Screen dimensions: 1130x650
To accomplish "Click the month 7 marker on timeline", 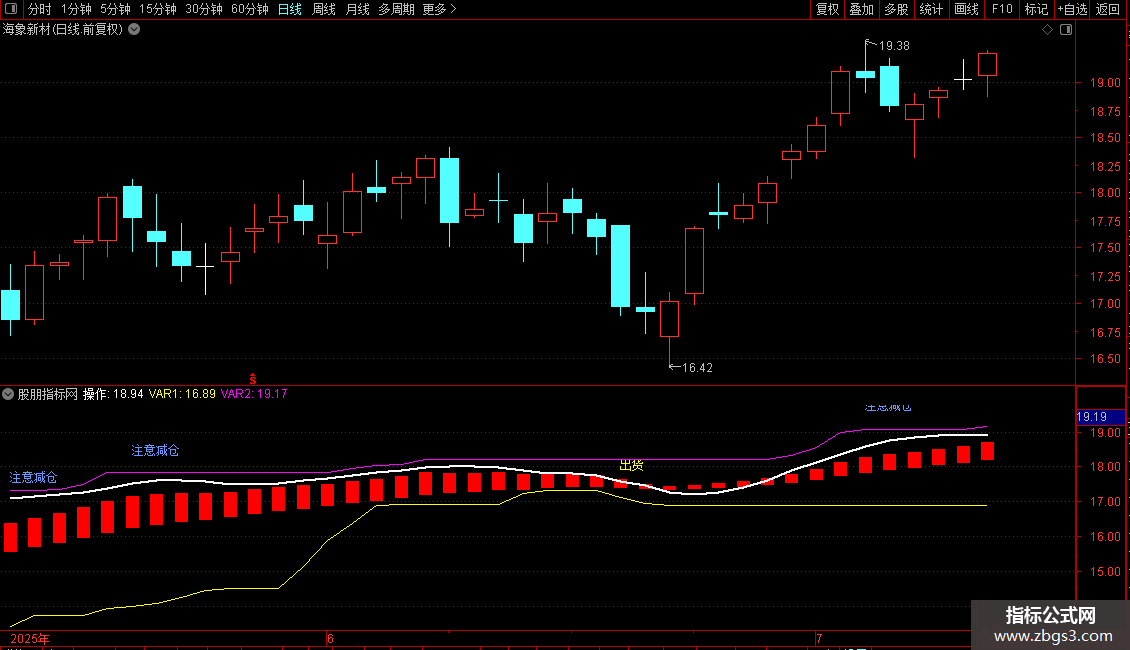I will click(819, 638).
